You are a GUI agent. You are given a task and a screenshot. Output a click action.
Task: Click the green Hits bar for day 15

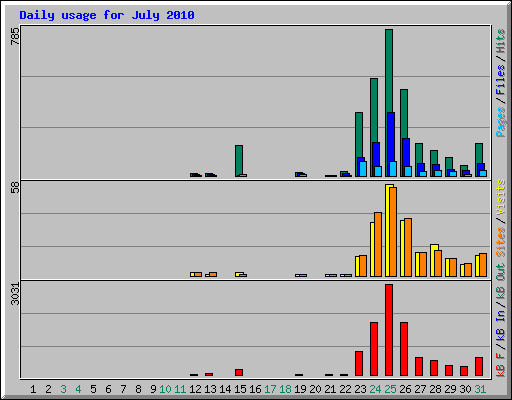pyautogui.click(x=239, y=160)
